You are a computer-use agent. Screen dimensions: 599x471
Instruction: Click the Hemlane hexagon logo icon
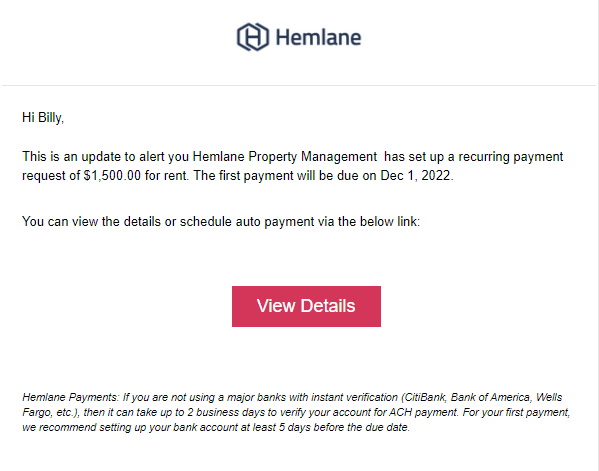253,37
